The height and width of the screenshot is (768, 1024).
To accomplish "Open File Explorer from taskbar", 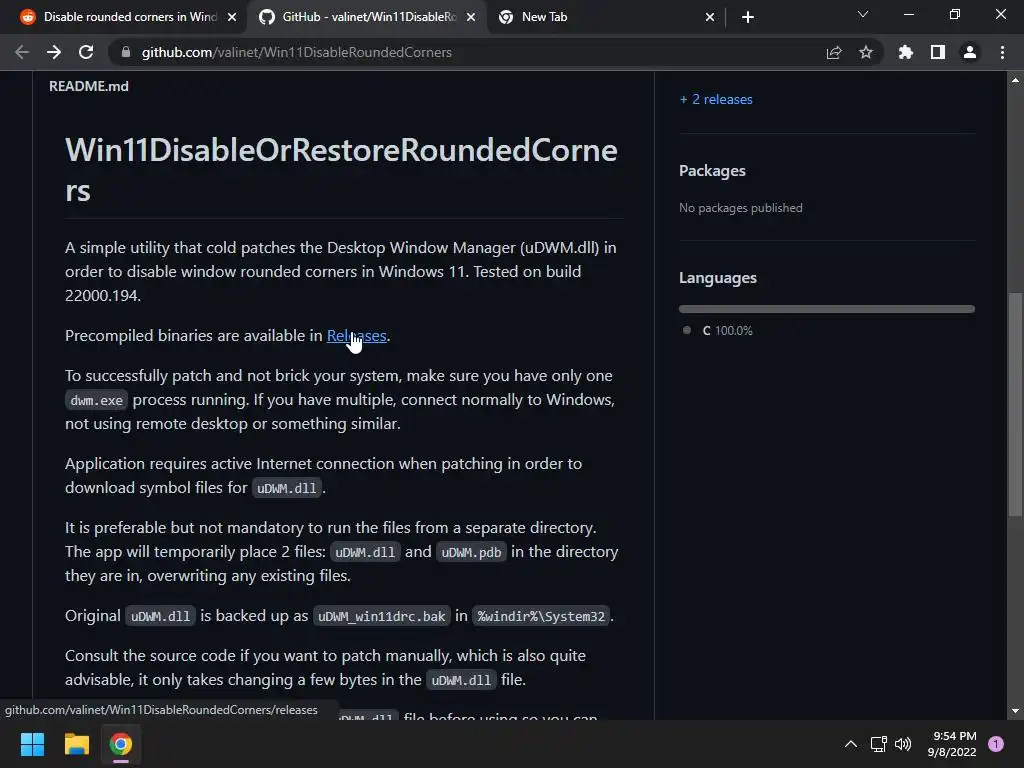I will tap(76, 744).
